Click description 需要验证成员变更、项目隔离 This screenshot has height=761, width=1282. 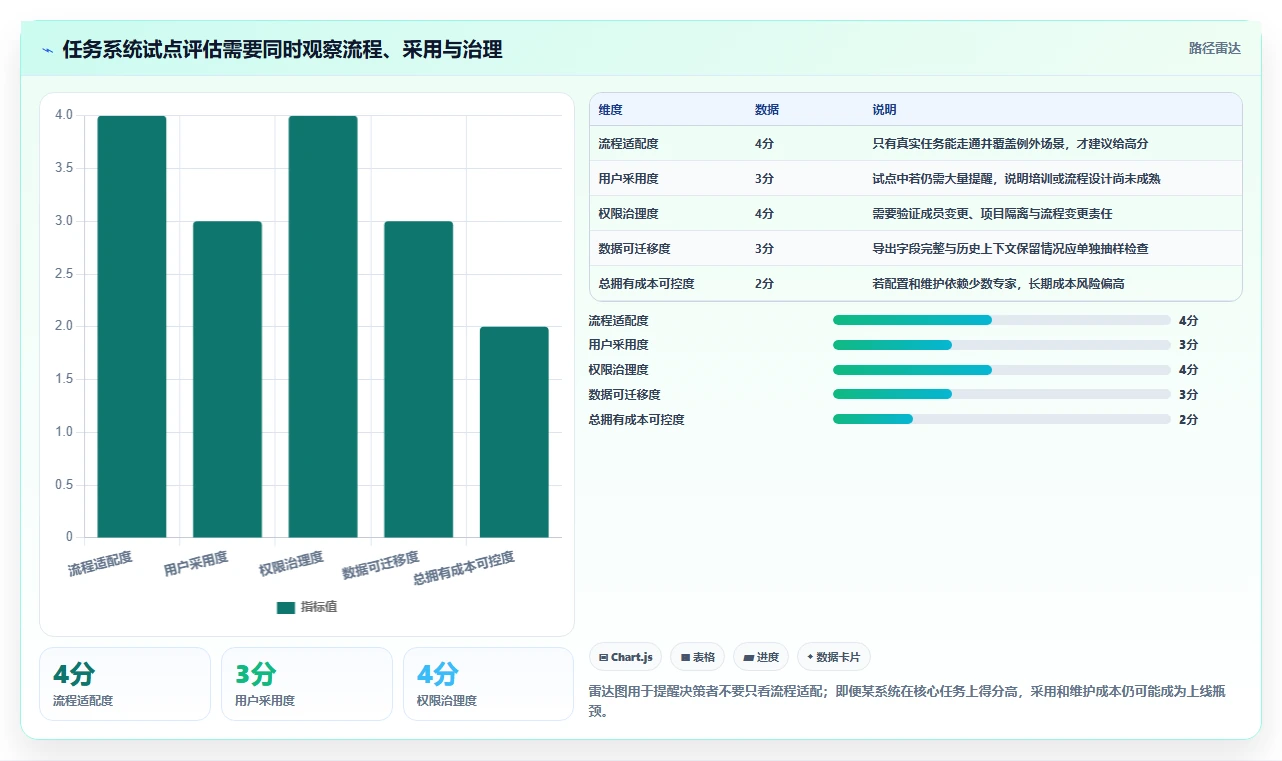pyautogui.click(x=992, y=214)
